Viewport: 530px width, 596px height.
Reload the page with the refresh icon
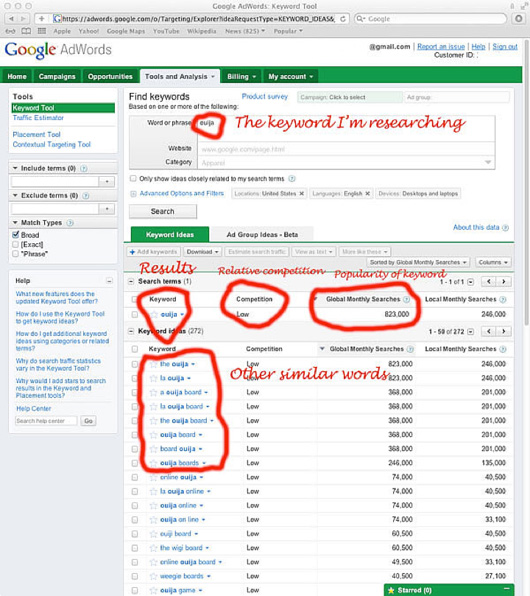[343, 19]
